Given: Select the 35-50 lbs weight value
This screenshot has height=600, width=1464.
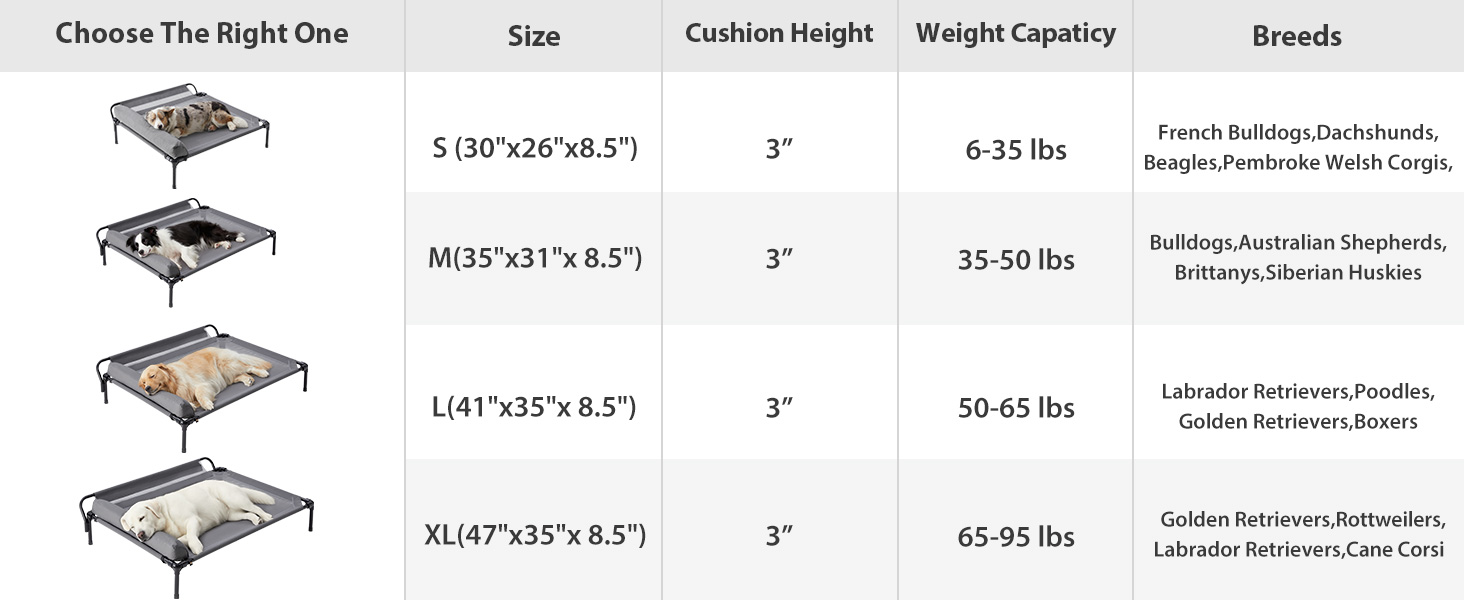Looking at the screenshot, I should 1016,260.
